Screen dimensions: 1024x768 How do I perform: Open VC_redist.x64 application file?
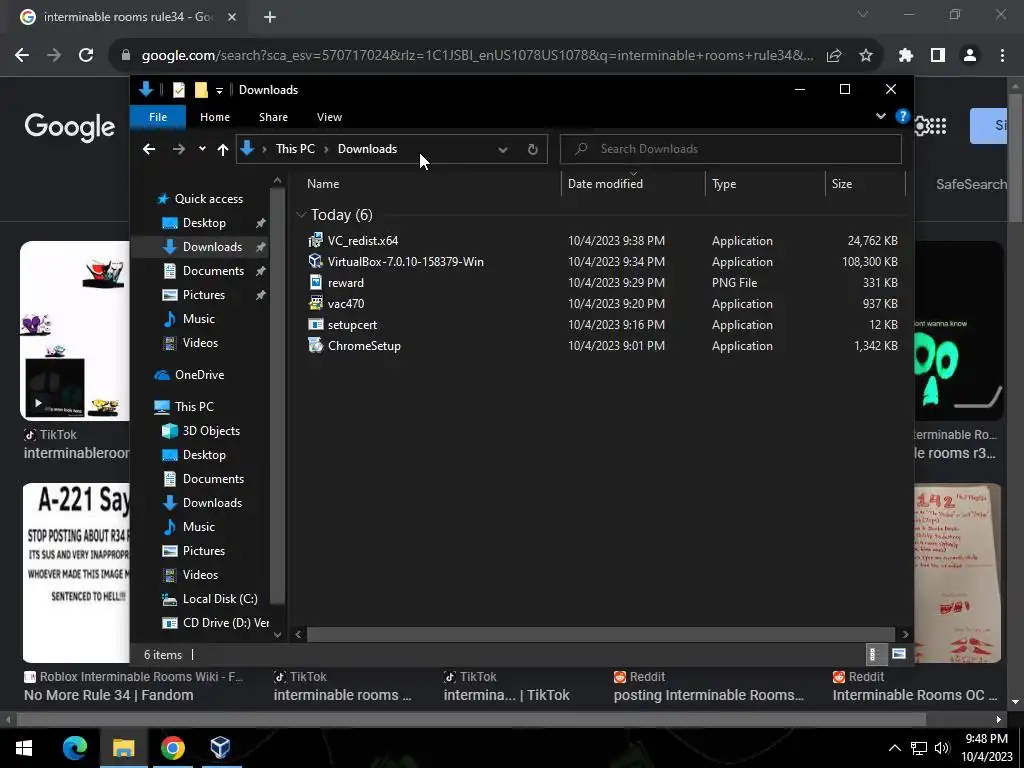(362, 240)
